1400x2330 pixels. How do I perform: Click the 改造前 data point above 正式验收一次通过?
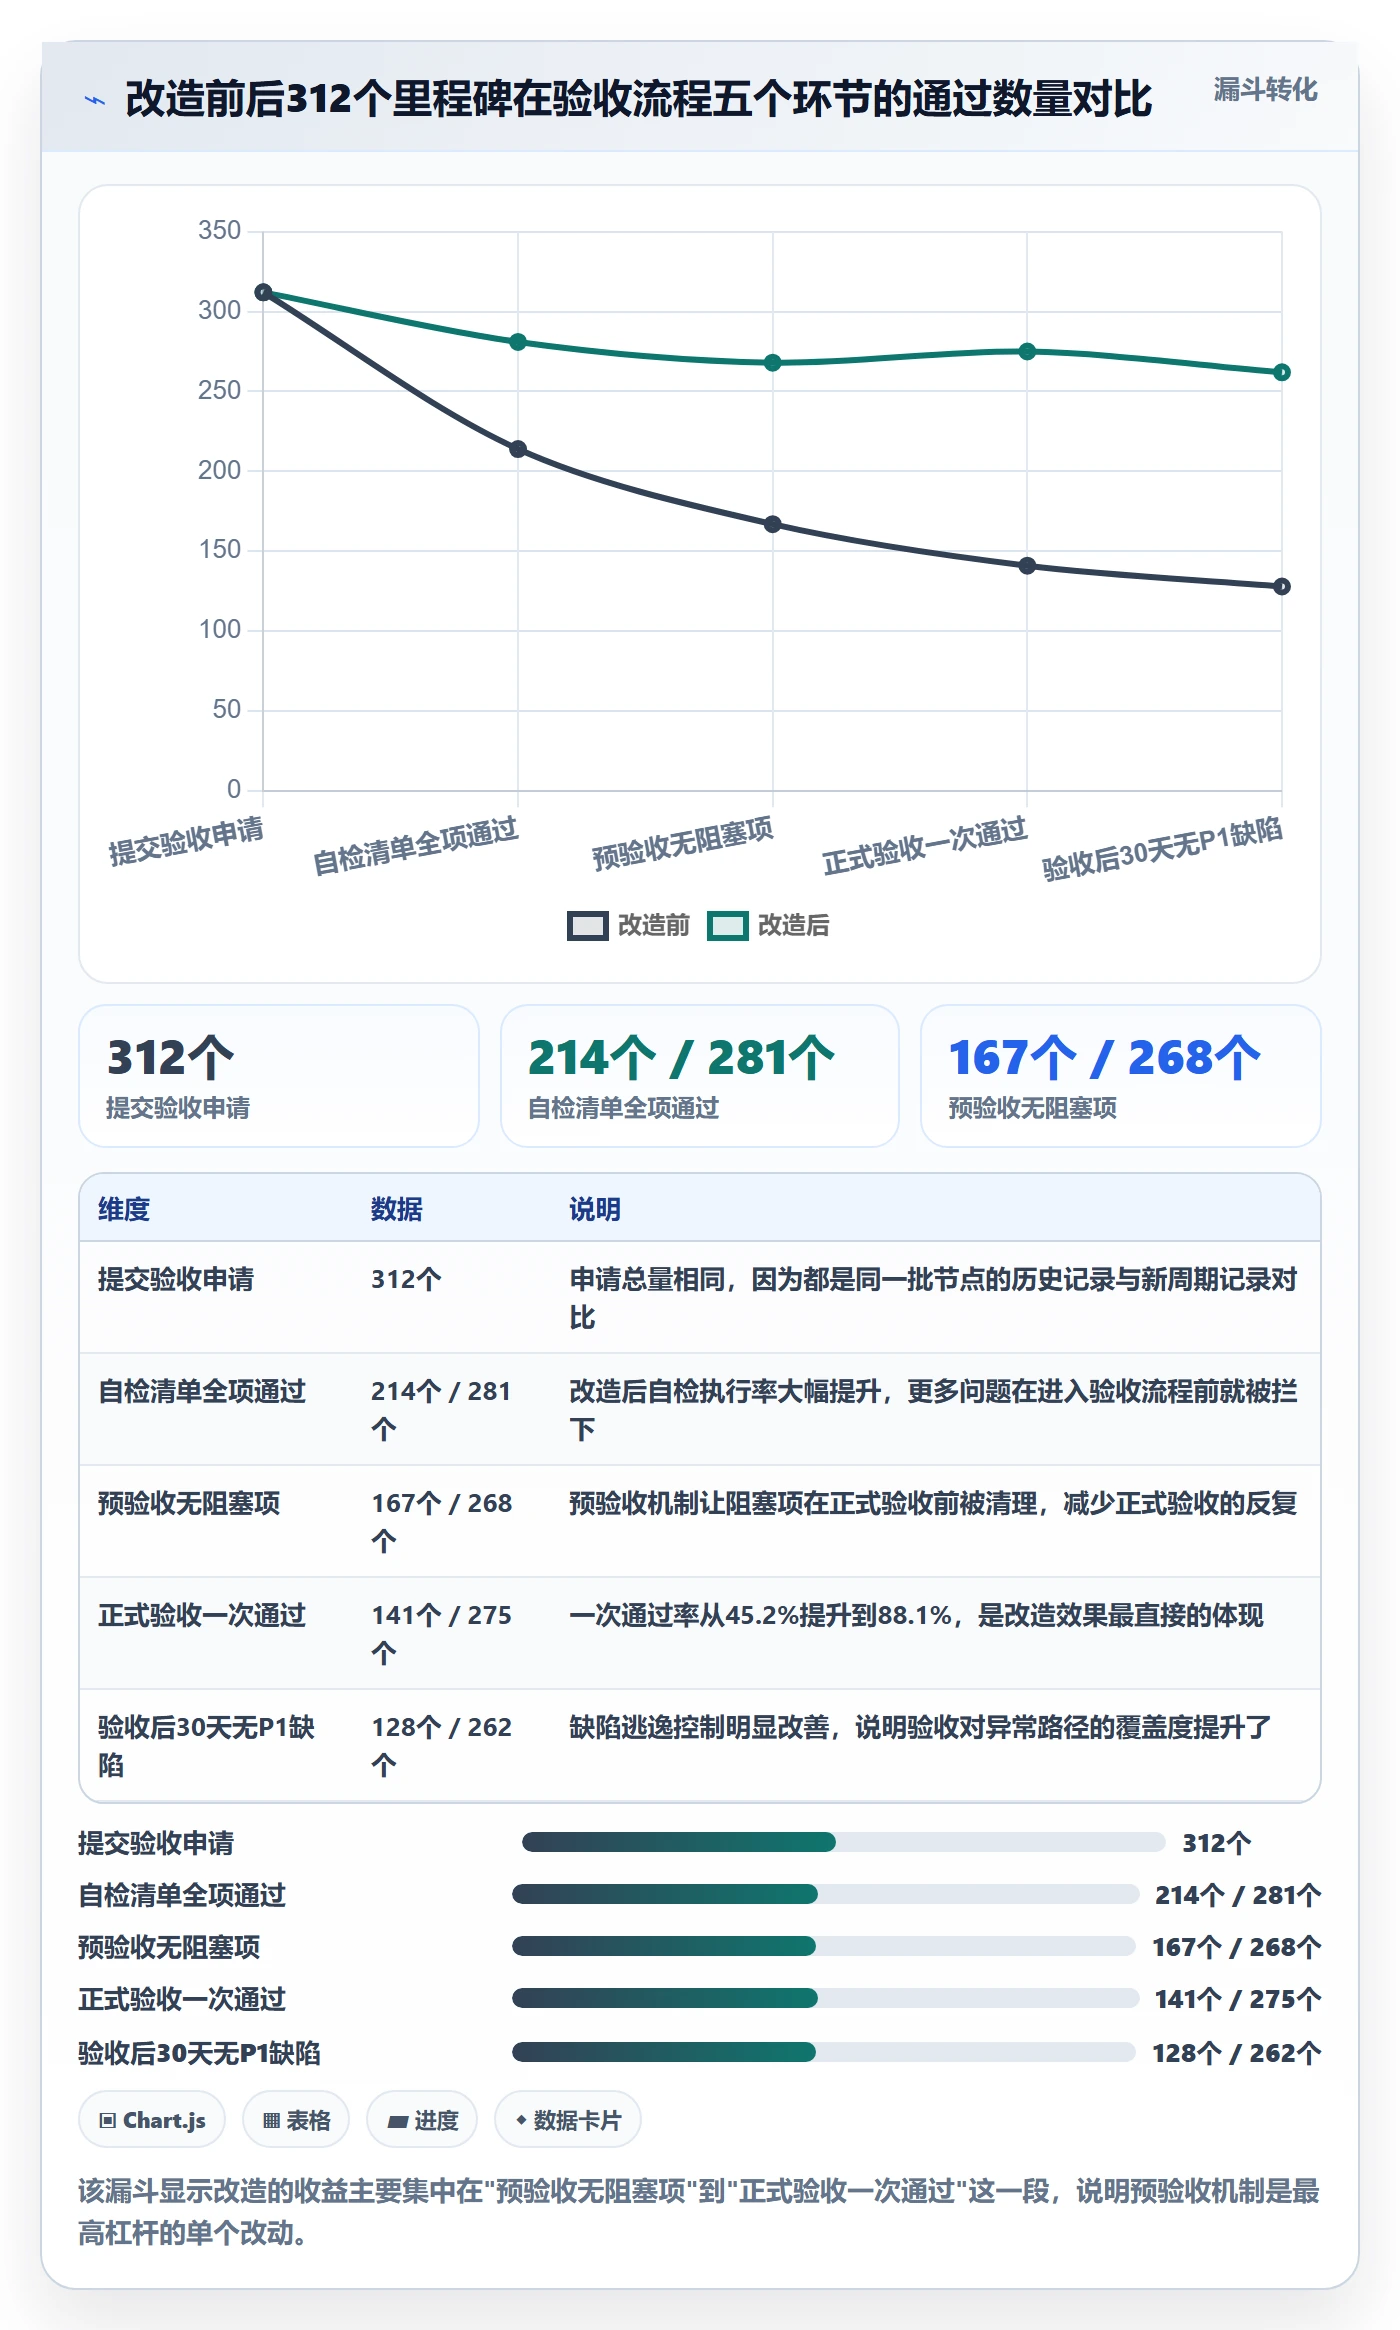[x=1027, y=566]
